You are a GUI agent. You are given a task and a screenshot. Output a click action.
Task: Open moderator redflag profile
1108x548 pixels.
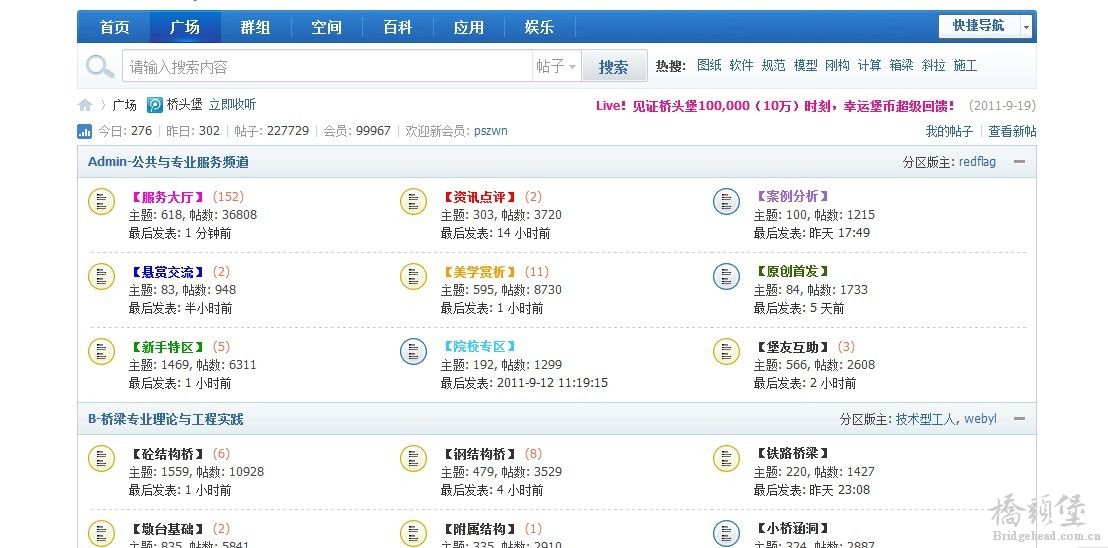pyautogui.click(x=977, y=162)
